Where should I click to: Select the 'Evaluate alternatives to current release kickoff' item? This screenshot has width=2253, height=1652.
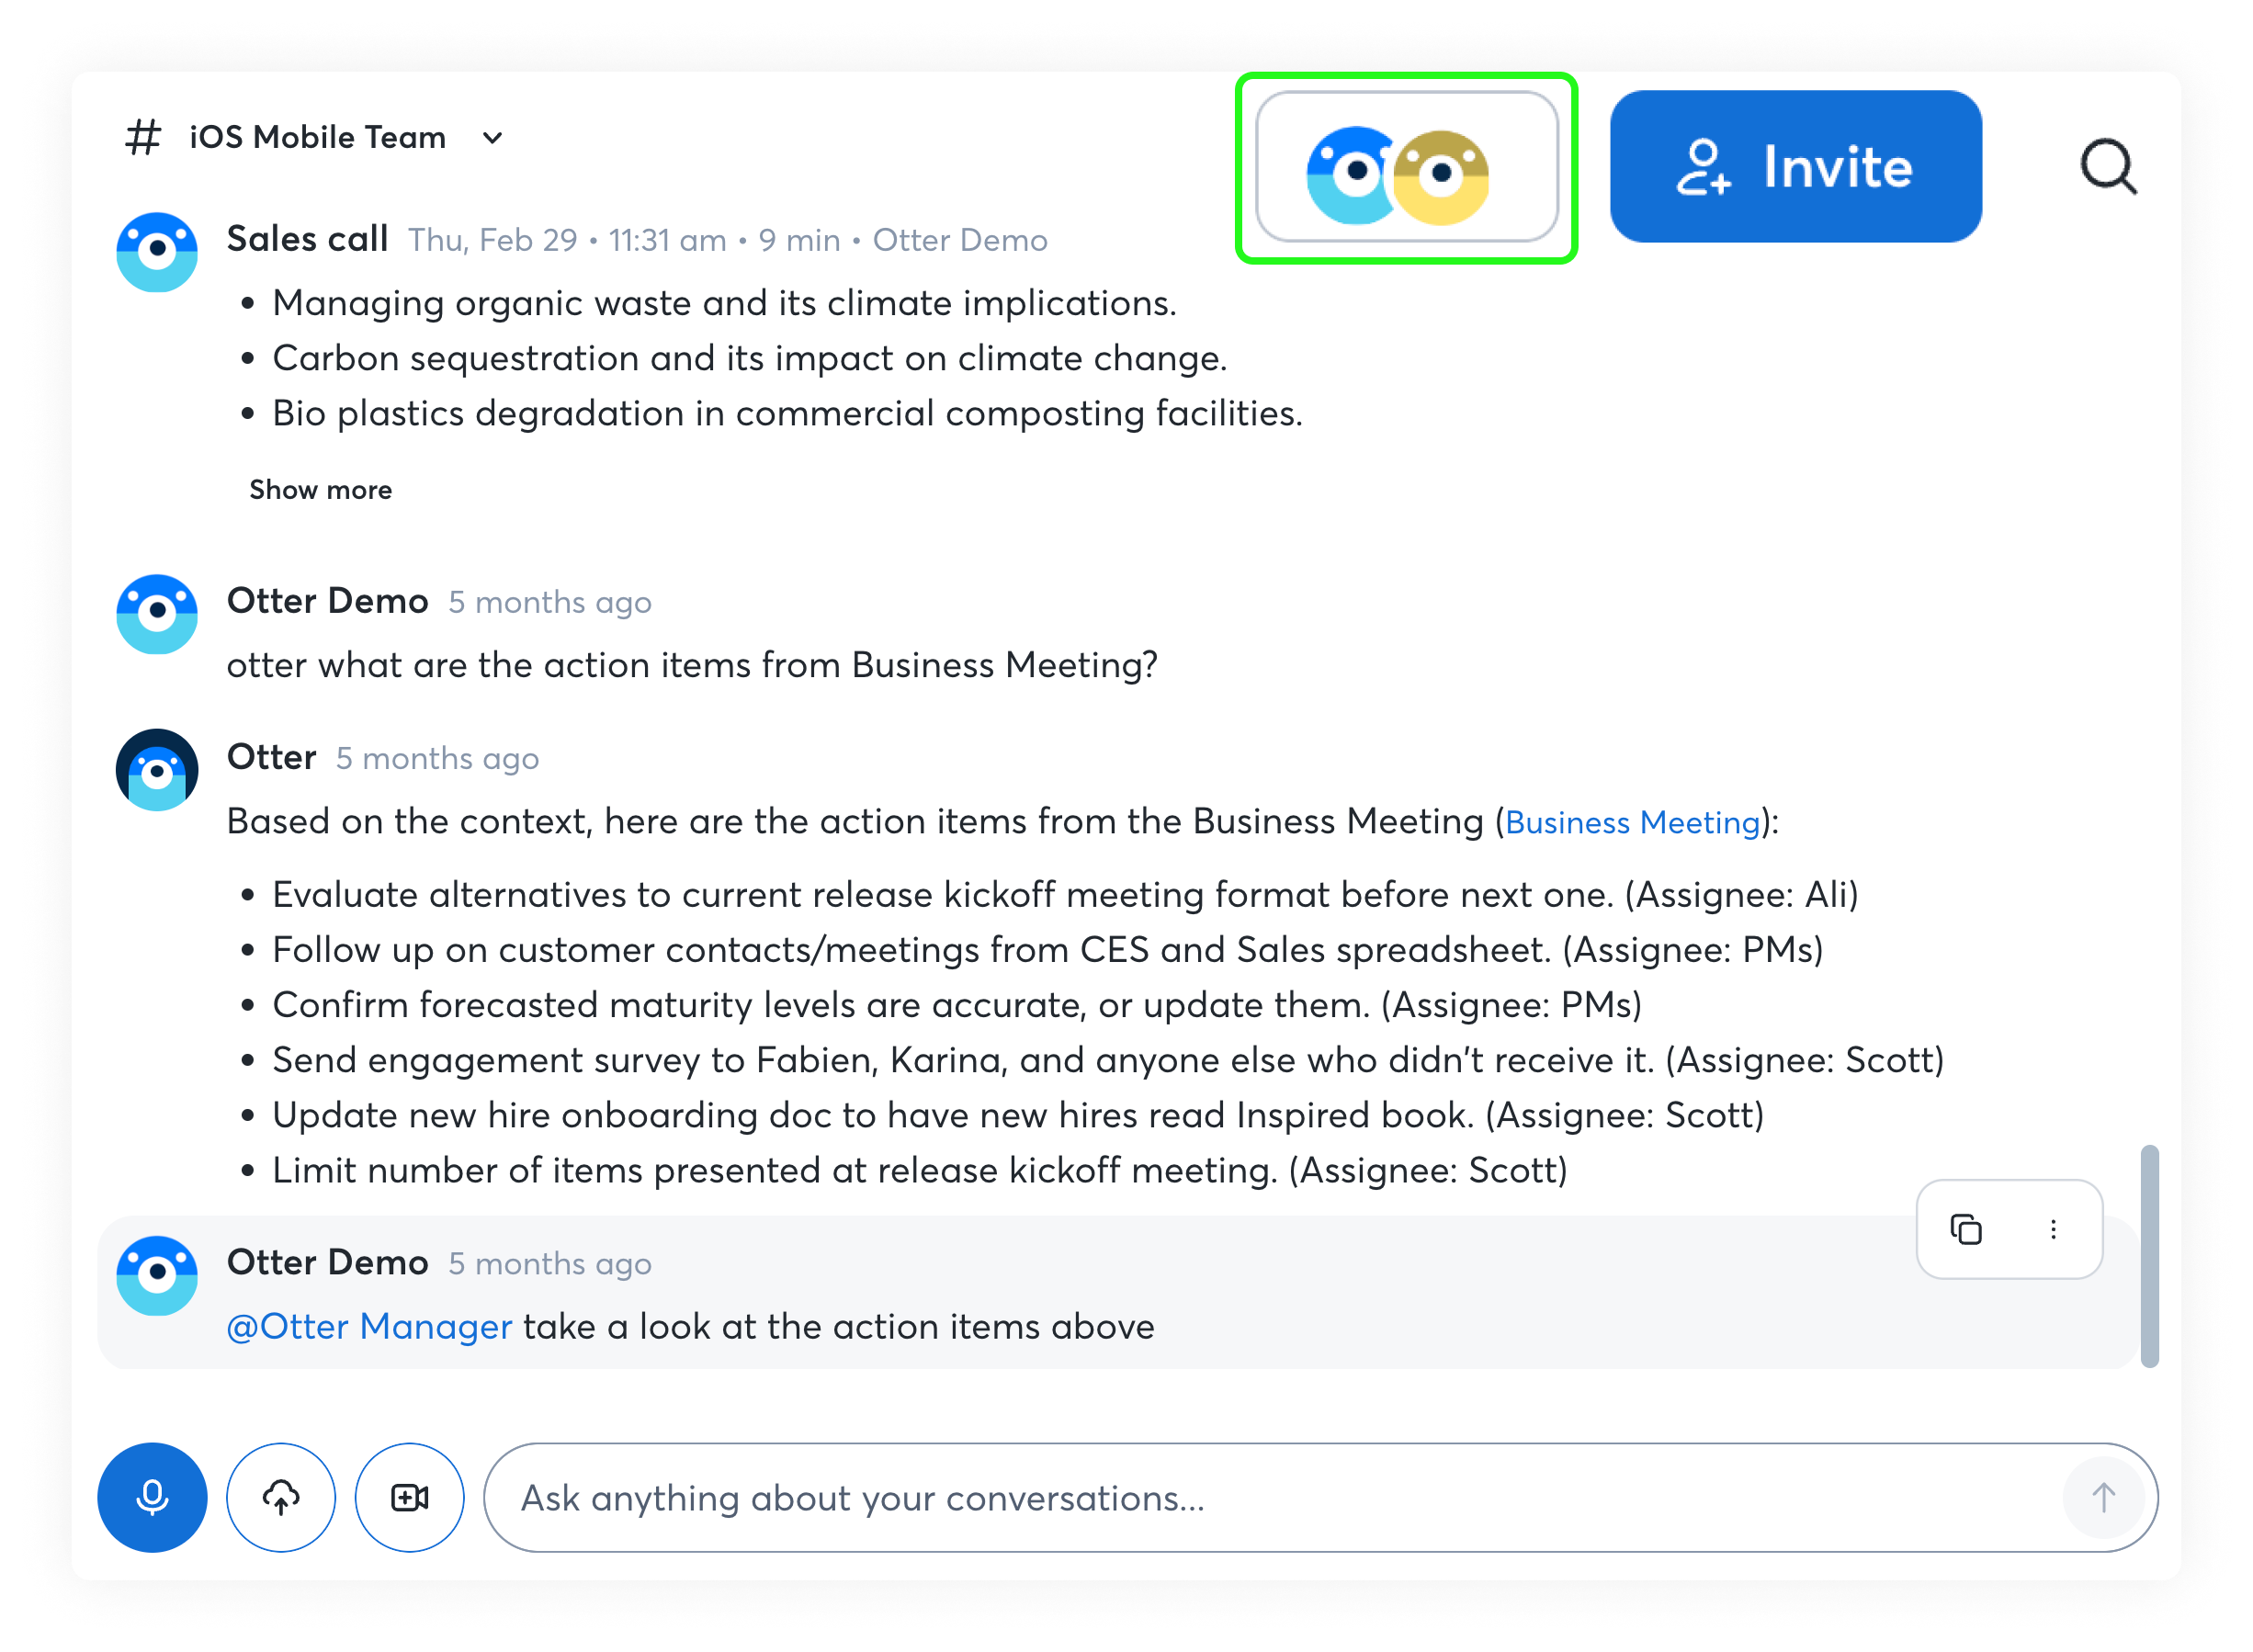(1065, 895)
